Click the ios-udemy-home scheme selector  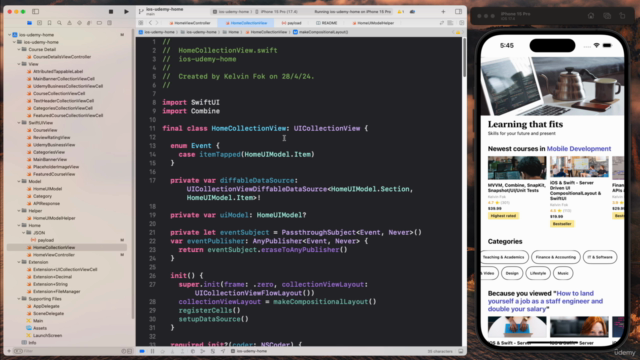[x=231, y=12]
